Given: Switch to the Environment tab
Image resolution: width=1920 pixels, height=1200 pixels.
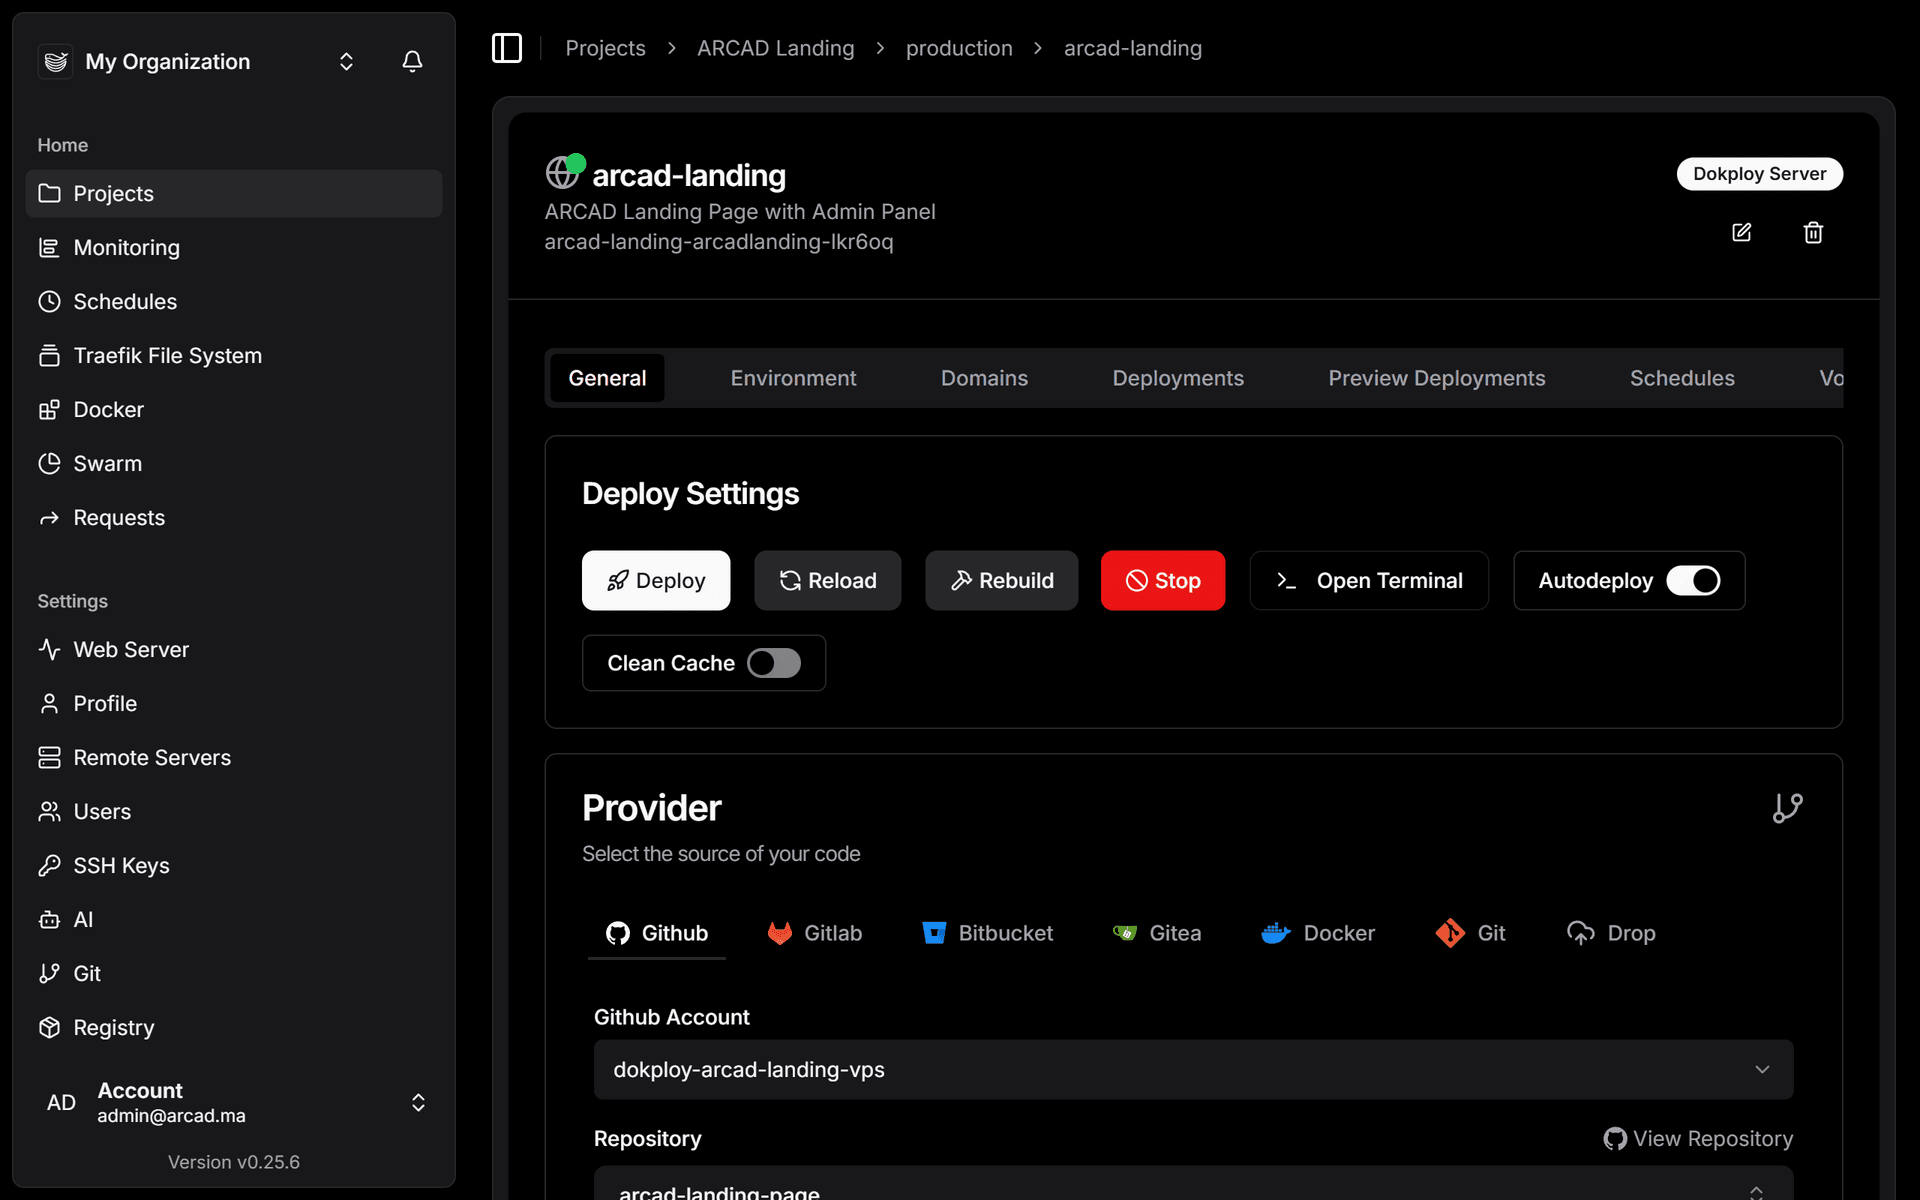Looking at the screenshot, I should 793,378.
